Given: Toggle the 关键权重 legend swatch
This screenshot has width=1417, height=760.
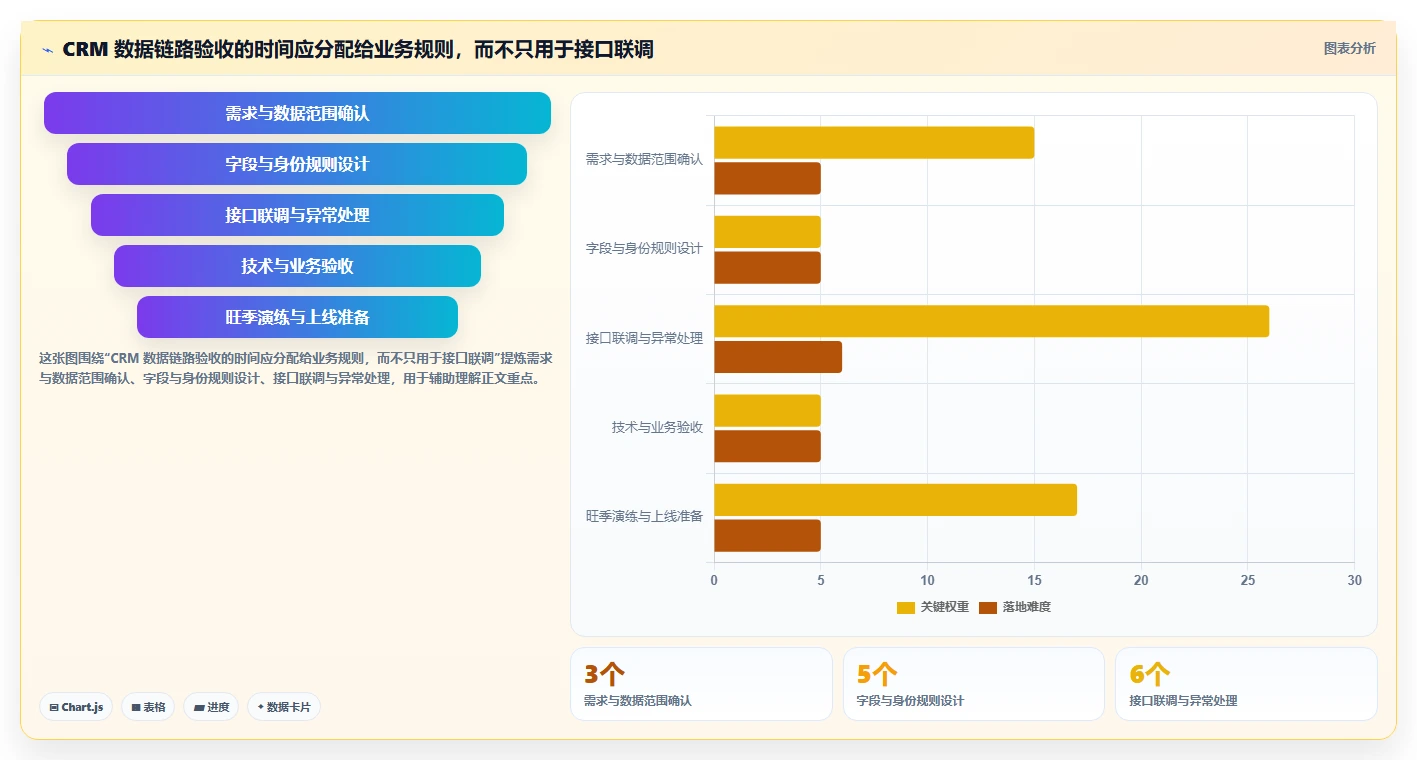Looking at the screenshot, I should [906, 607].
